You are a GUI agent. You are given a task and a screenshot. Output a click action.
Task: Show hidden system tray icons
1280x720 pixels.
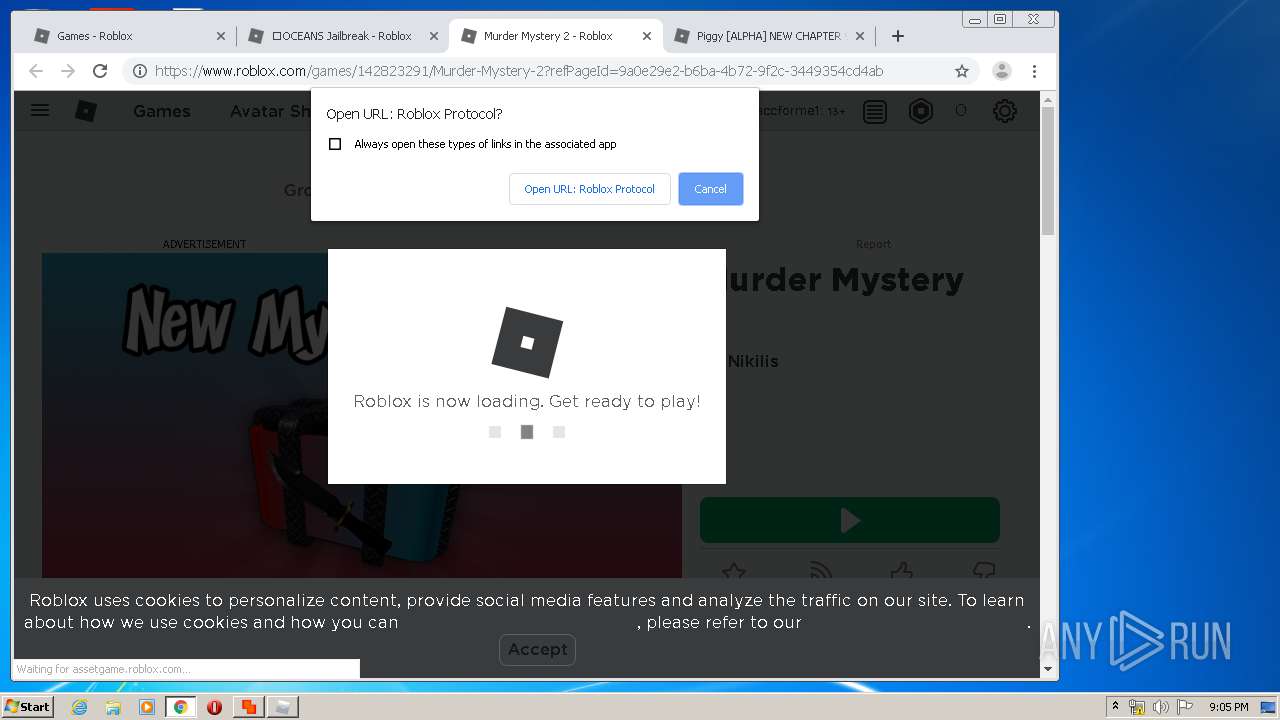coord(1115,706)
